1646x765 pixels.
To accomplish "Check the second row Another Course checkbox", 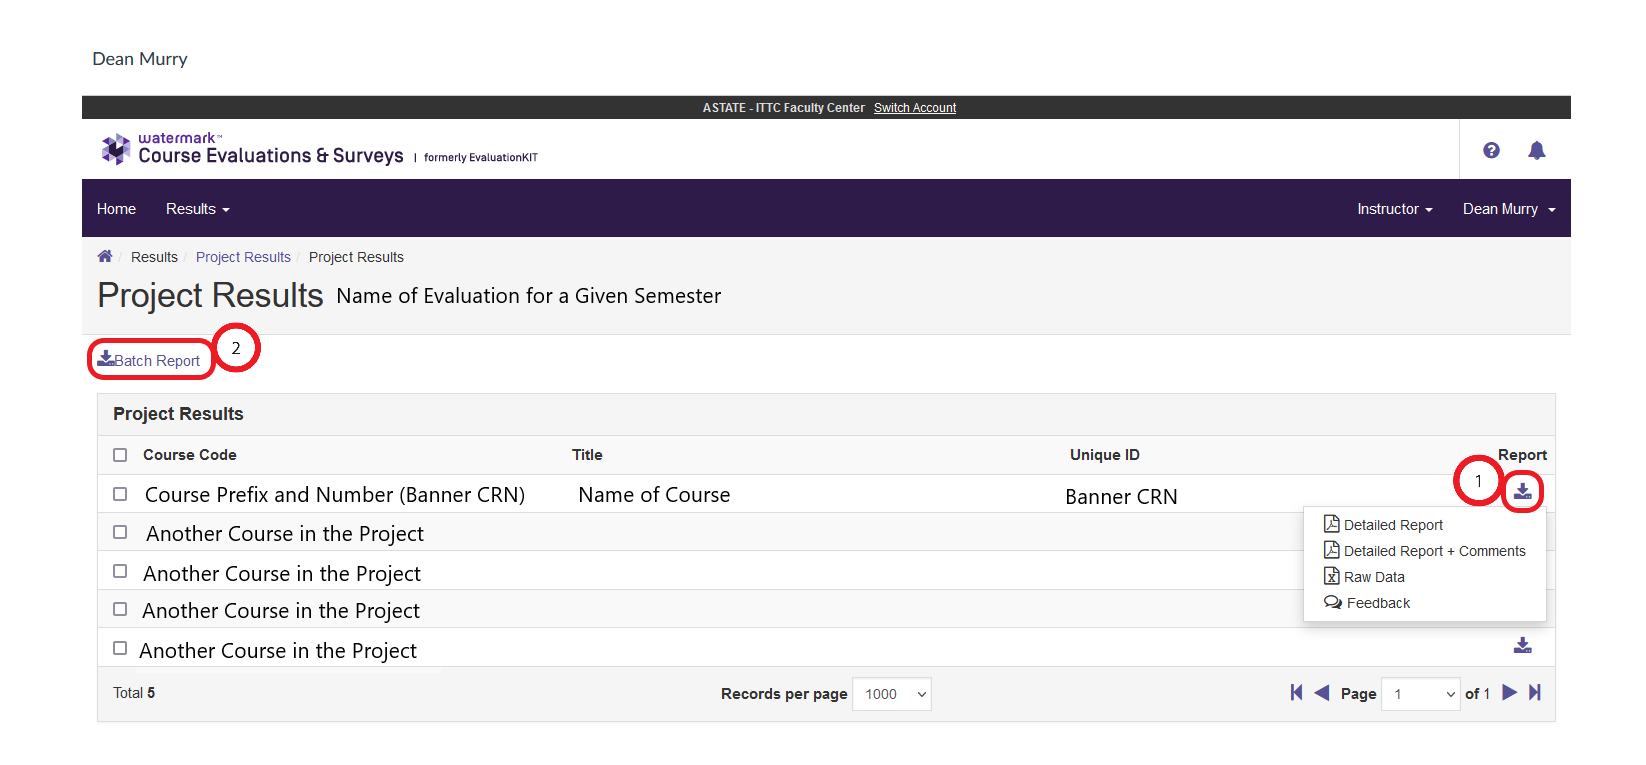I will click(x=120, y=532).
